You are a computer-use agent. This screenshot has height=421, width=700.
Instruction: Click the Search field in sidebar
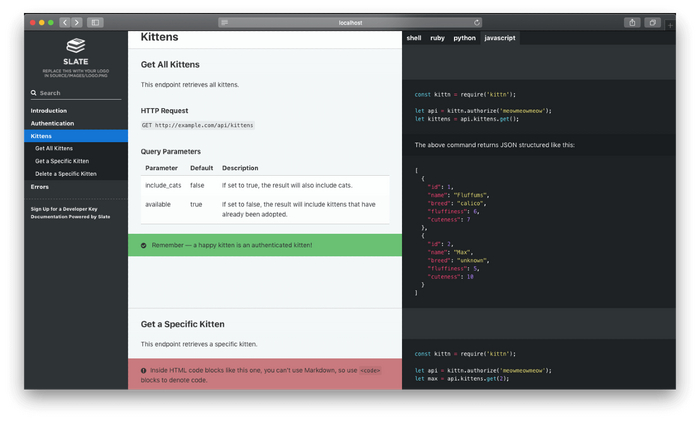(76, 93)
